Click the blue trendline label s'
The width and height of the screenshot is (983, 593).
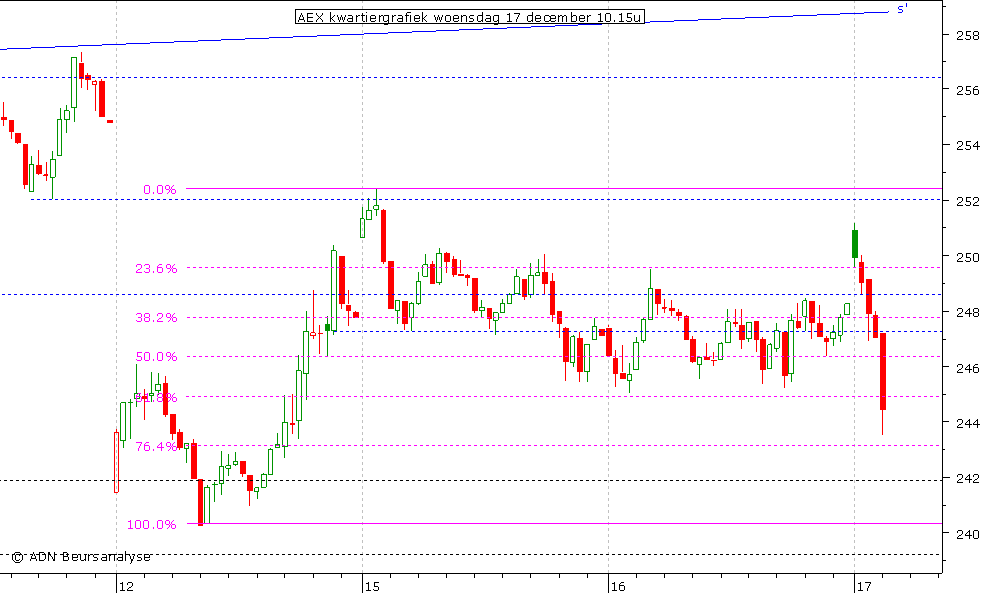pos(902,9)
